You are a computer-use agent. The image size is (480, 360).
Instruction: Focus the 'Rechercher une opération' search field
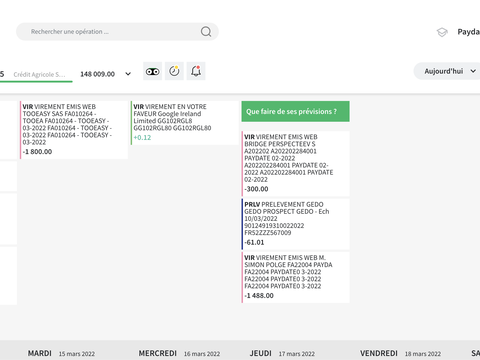[x=117, y=32]
